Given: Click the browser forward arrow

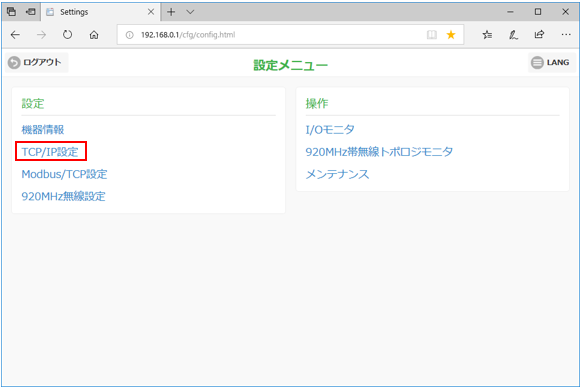Looking at the screenshot, I should click(x=42, y=35).
